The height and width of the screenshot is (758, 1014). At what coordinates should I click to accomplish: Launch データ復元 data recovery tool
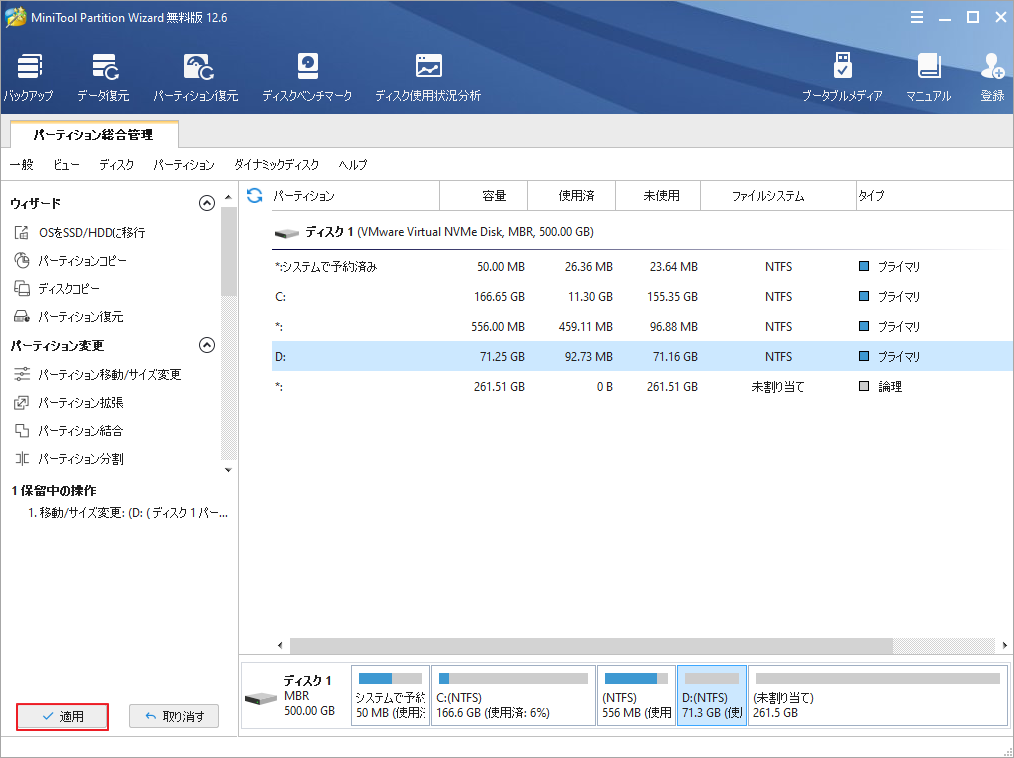click(x=103, y=78)
